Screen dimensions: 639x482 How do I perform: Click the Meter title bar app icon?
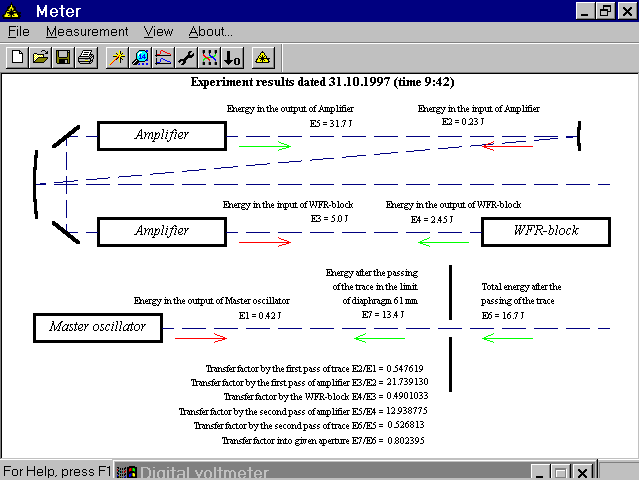coord(11,11)
